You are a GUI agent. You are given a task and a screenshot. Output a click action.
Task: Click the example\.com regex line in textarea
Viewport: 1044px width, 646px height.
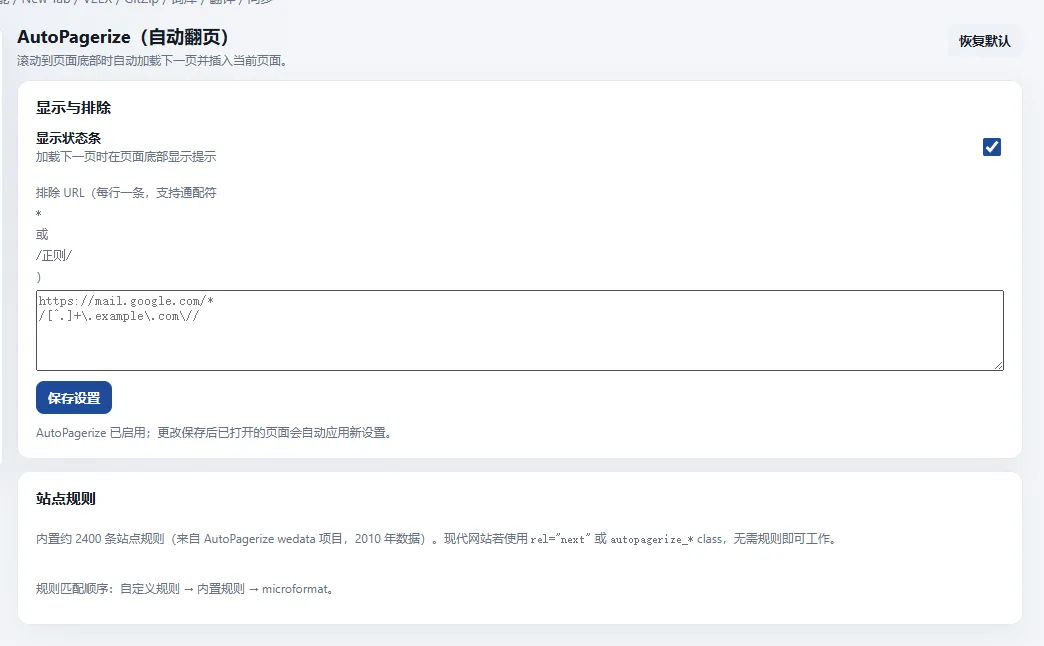[119, 316]
